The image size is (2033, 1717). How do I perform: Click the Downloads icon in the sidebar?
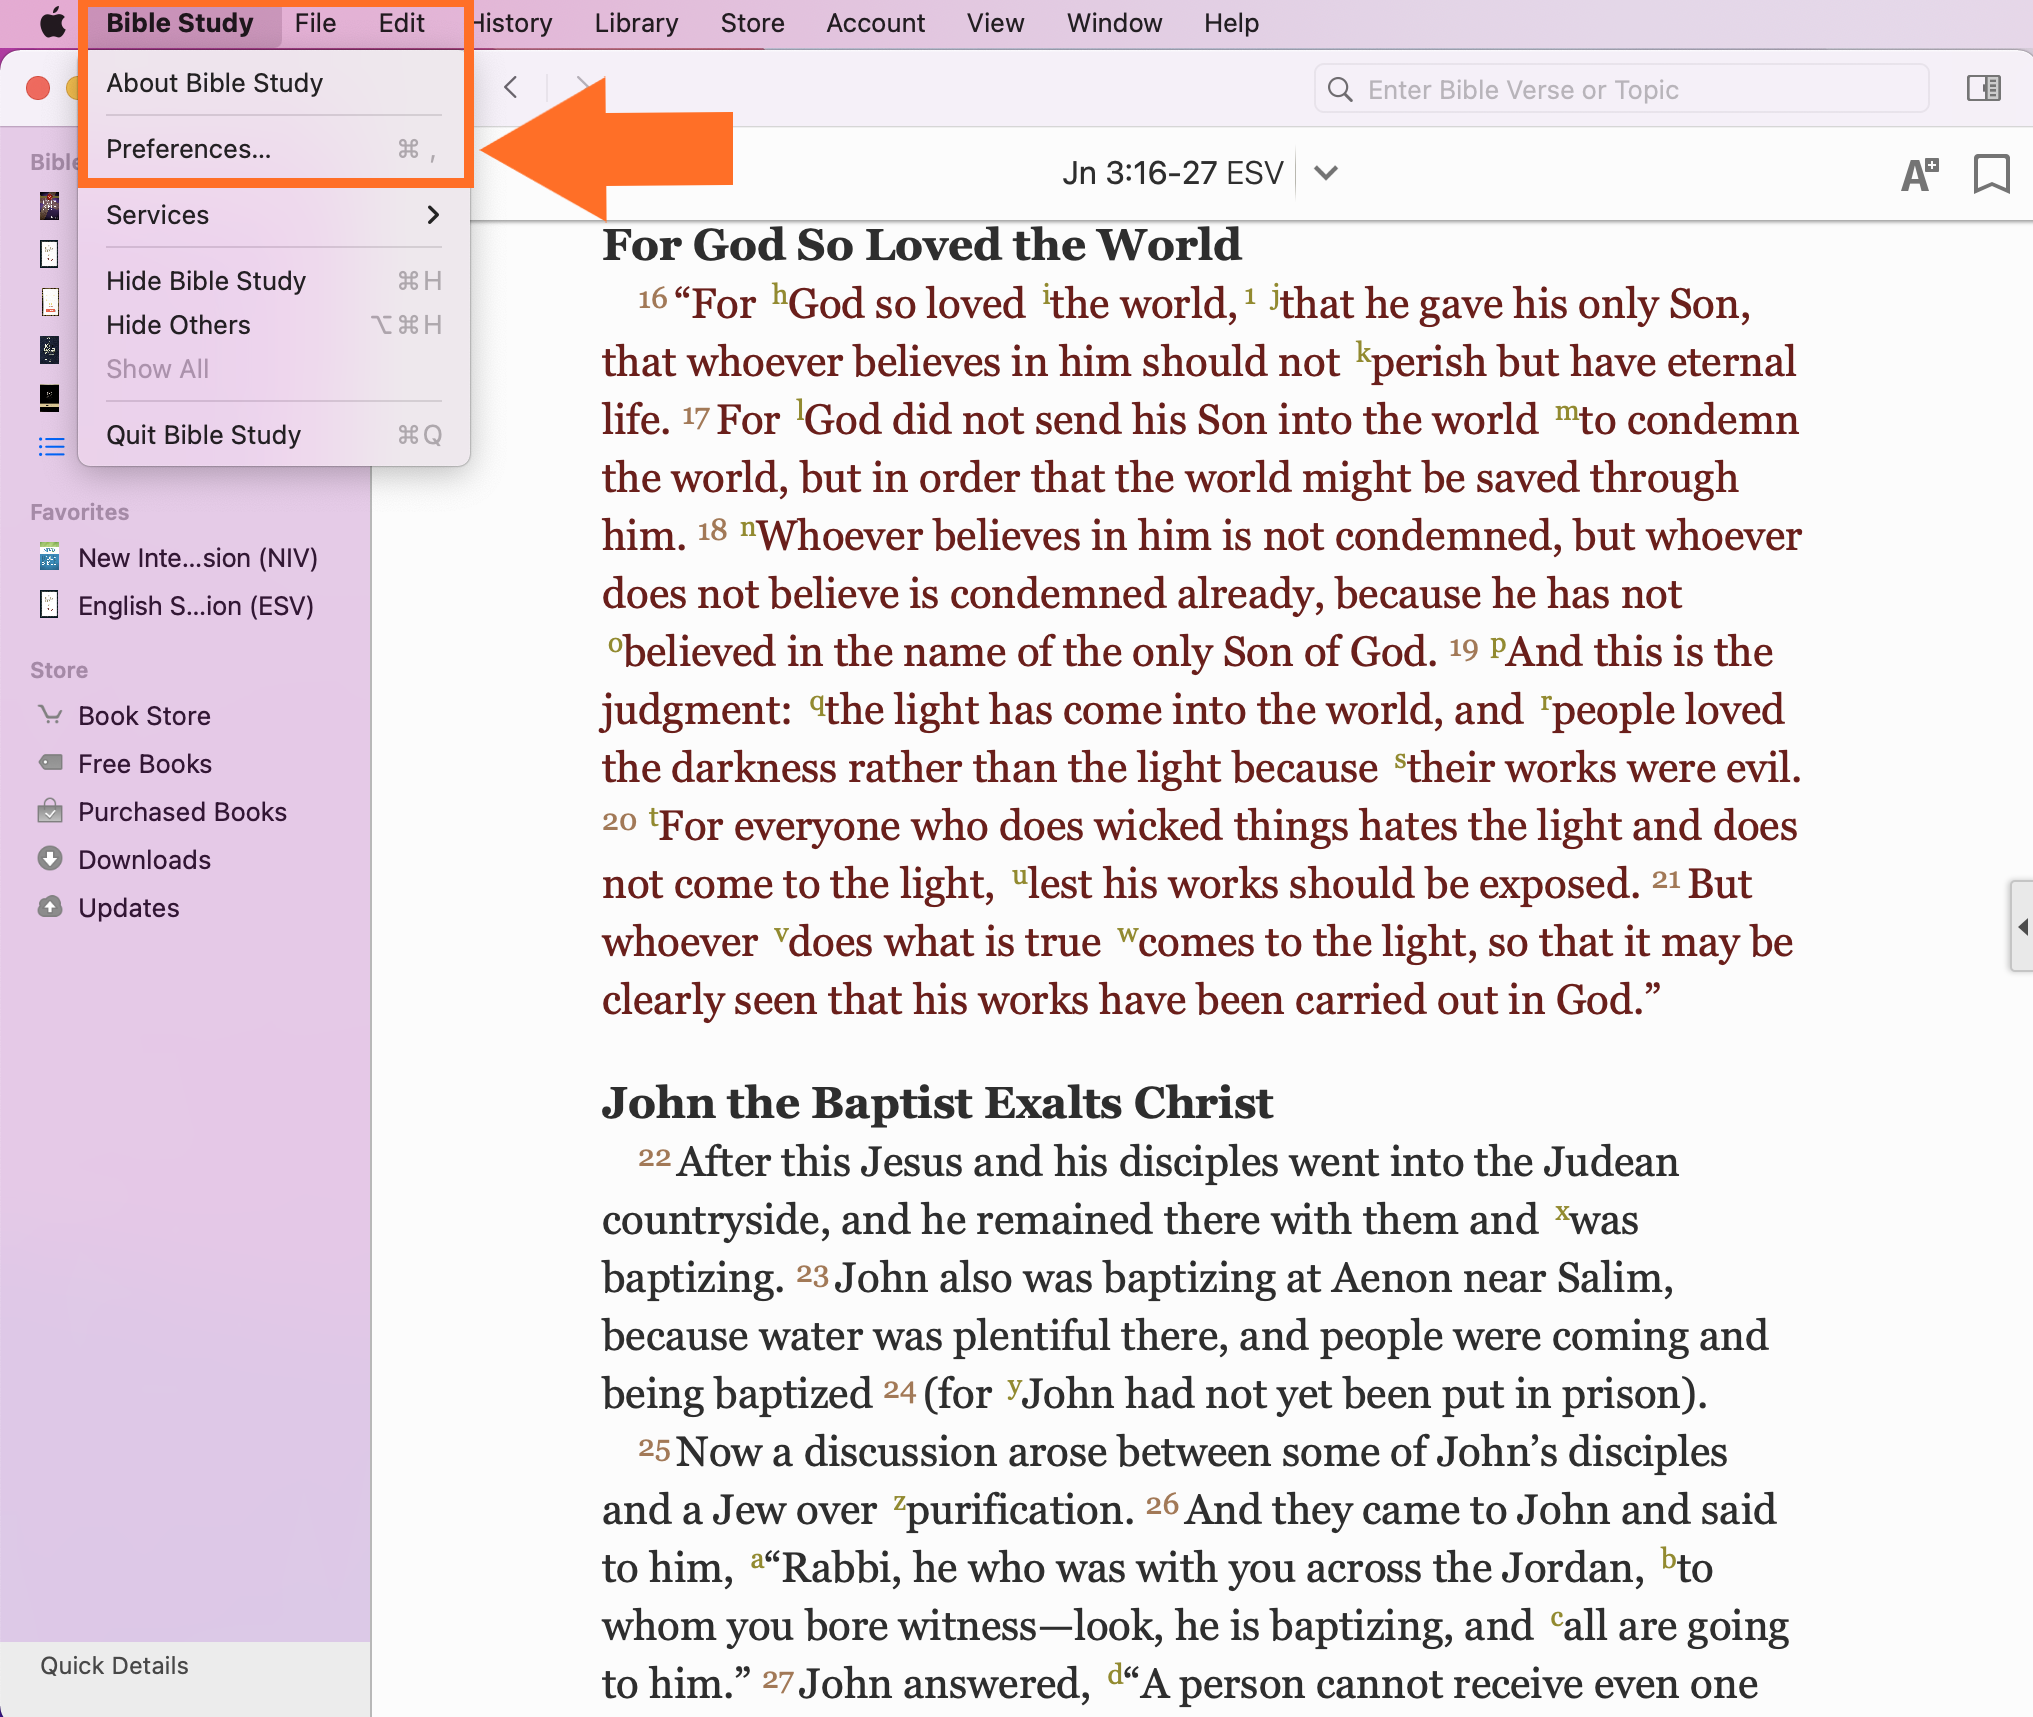tap(50, 859)
